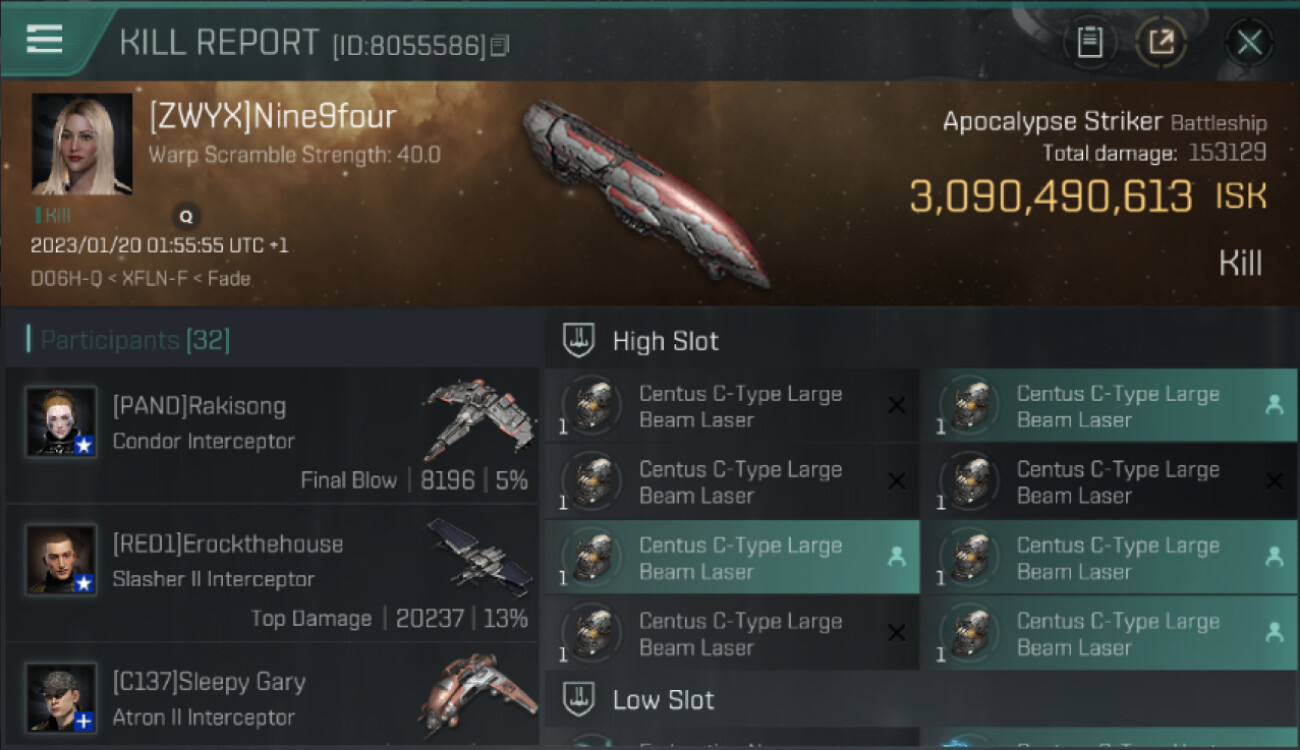Screen dimensions: 1300x750
Task: Click the Q badge under pilot name
Action: coord(185,215)
